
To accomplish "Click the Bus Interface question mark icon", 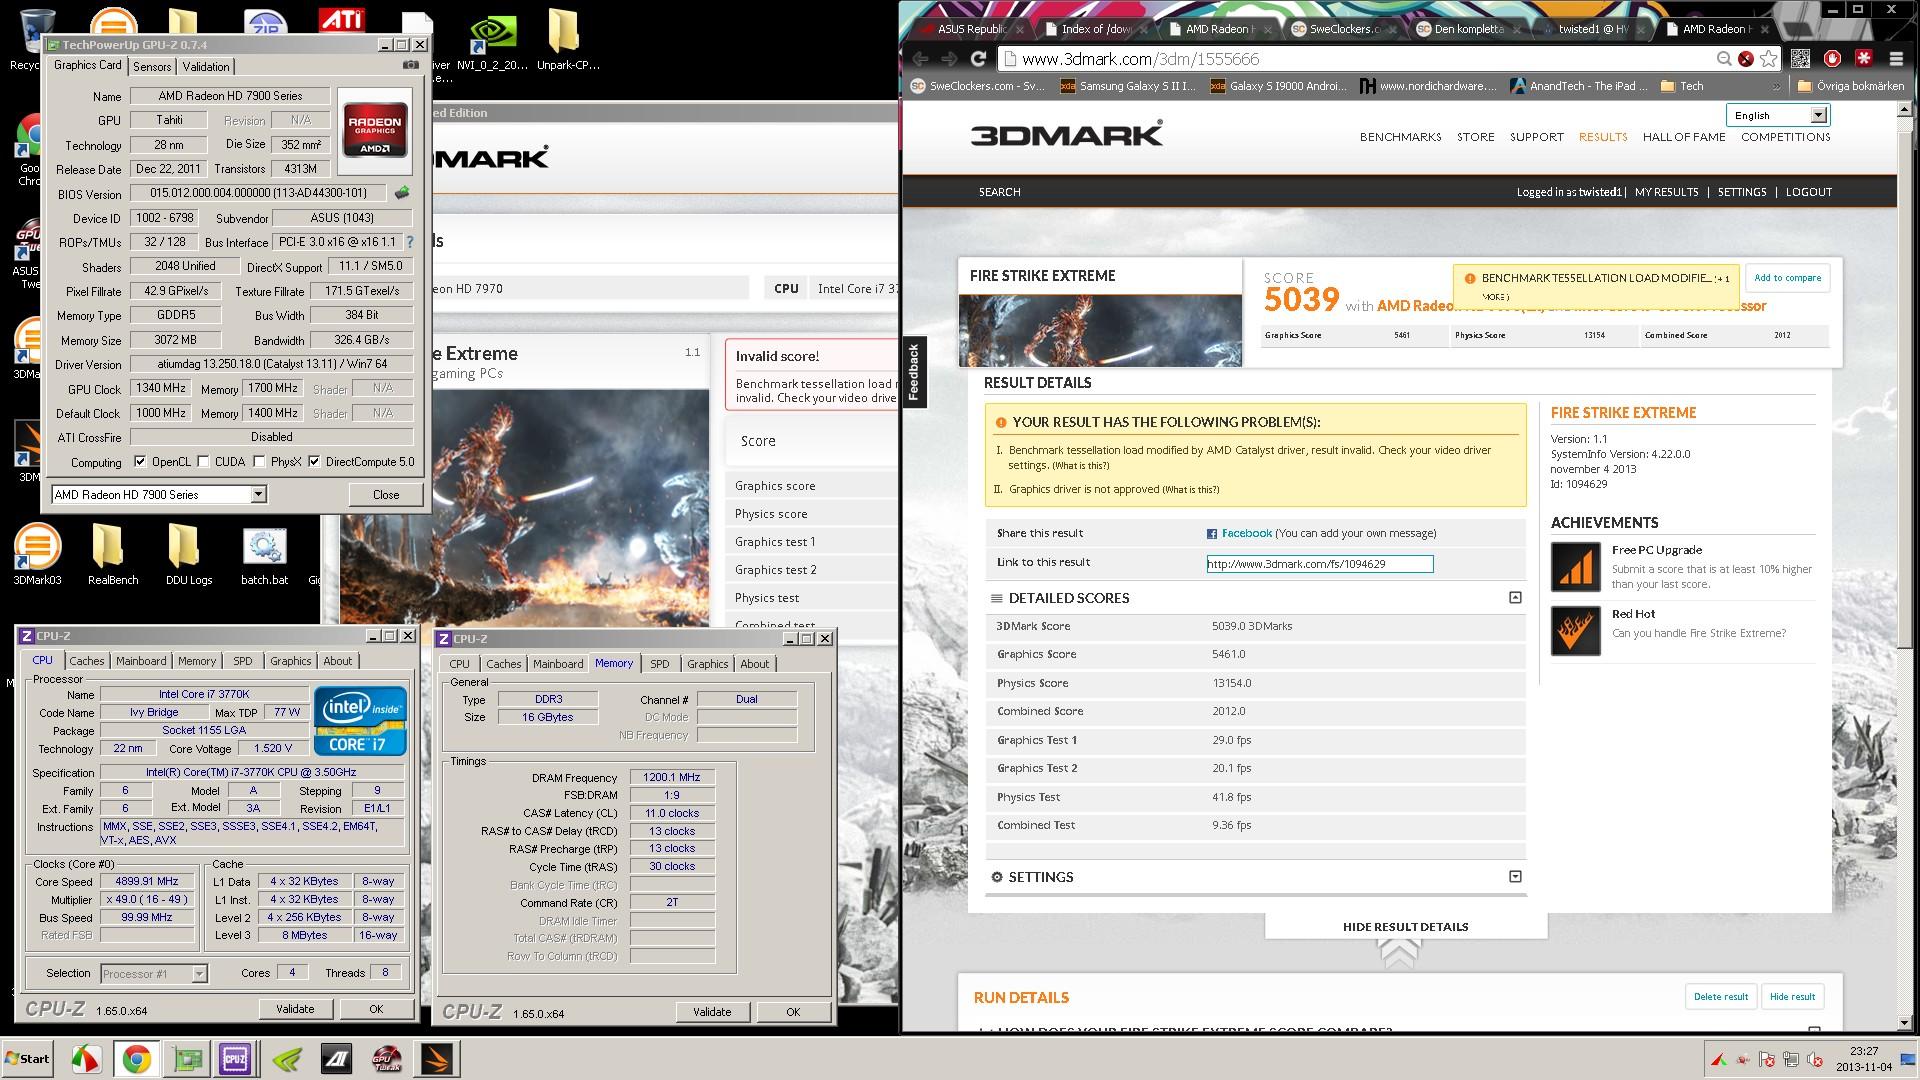I will (410, 242).
